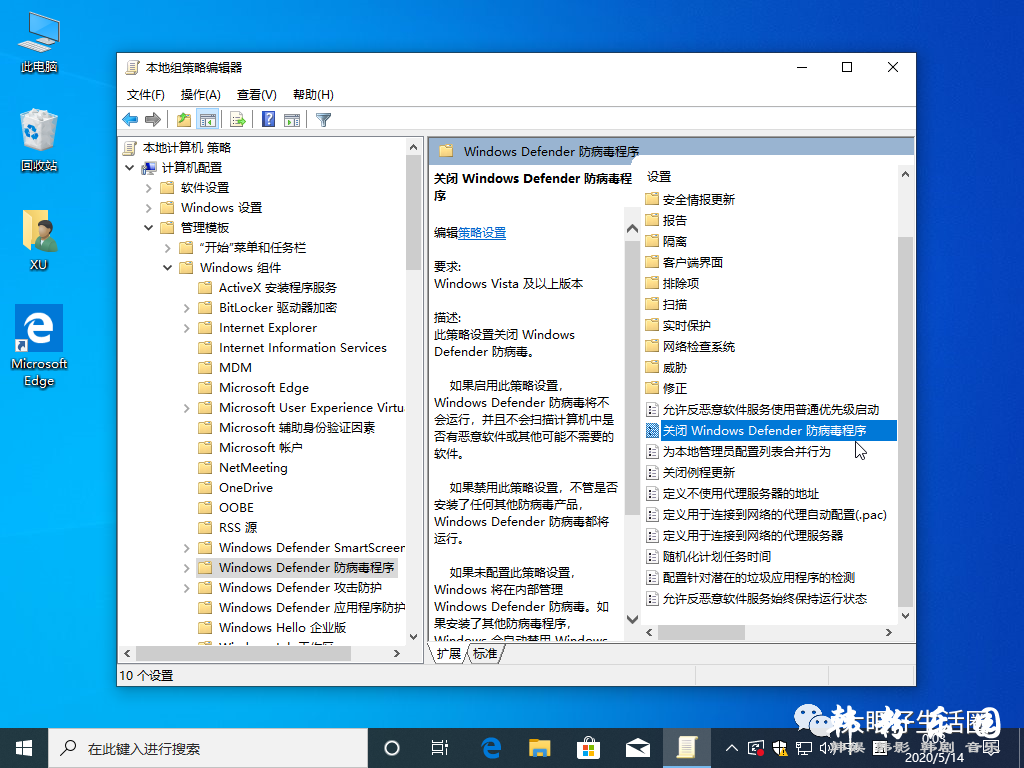Collapse the 计算机配置 tree node
The image size is (1024, 768).
coord(129,168)
